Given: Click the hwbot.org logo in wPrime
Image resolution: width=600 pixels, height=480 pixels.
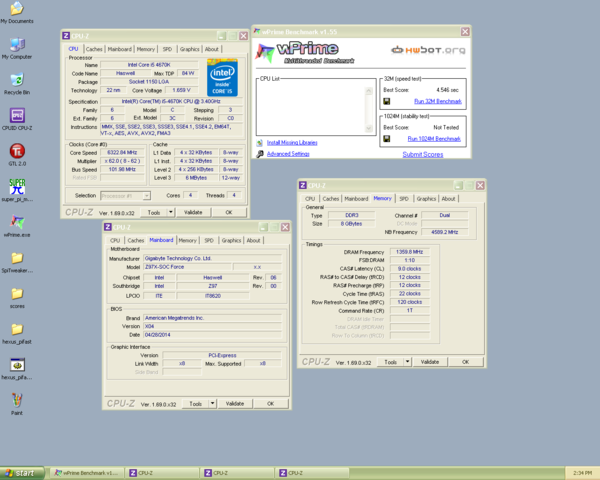Looking at the screenshot, I should (x=429, y=50).
